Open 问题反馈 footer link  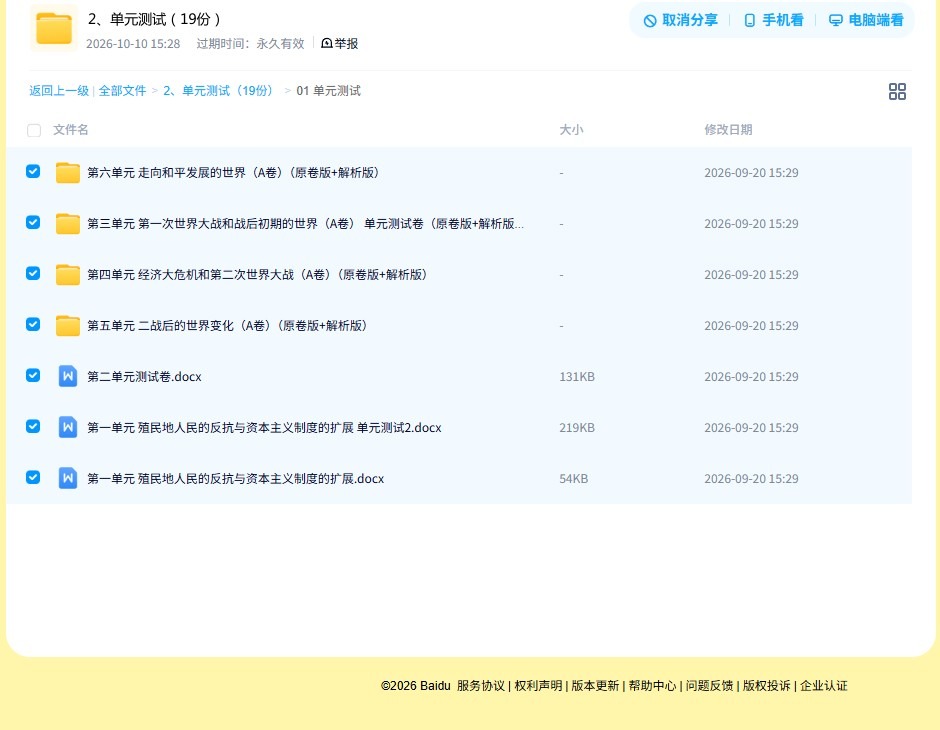[709, 686]
